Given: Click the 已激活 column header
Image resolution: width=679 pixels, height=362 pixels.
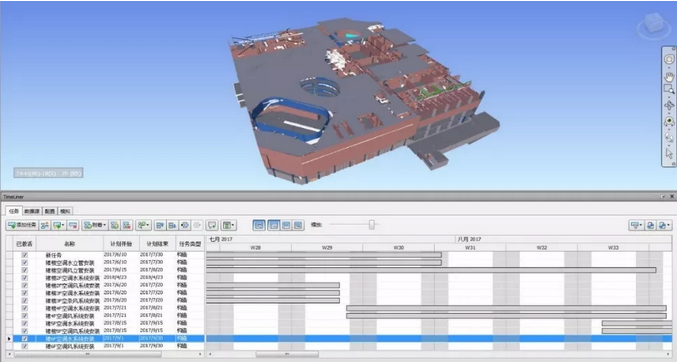Looking at the screenshot, I should point(24,244).
